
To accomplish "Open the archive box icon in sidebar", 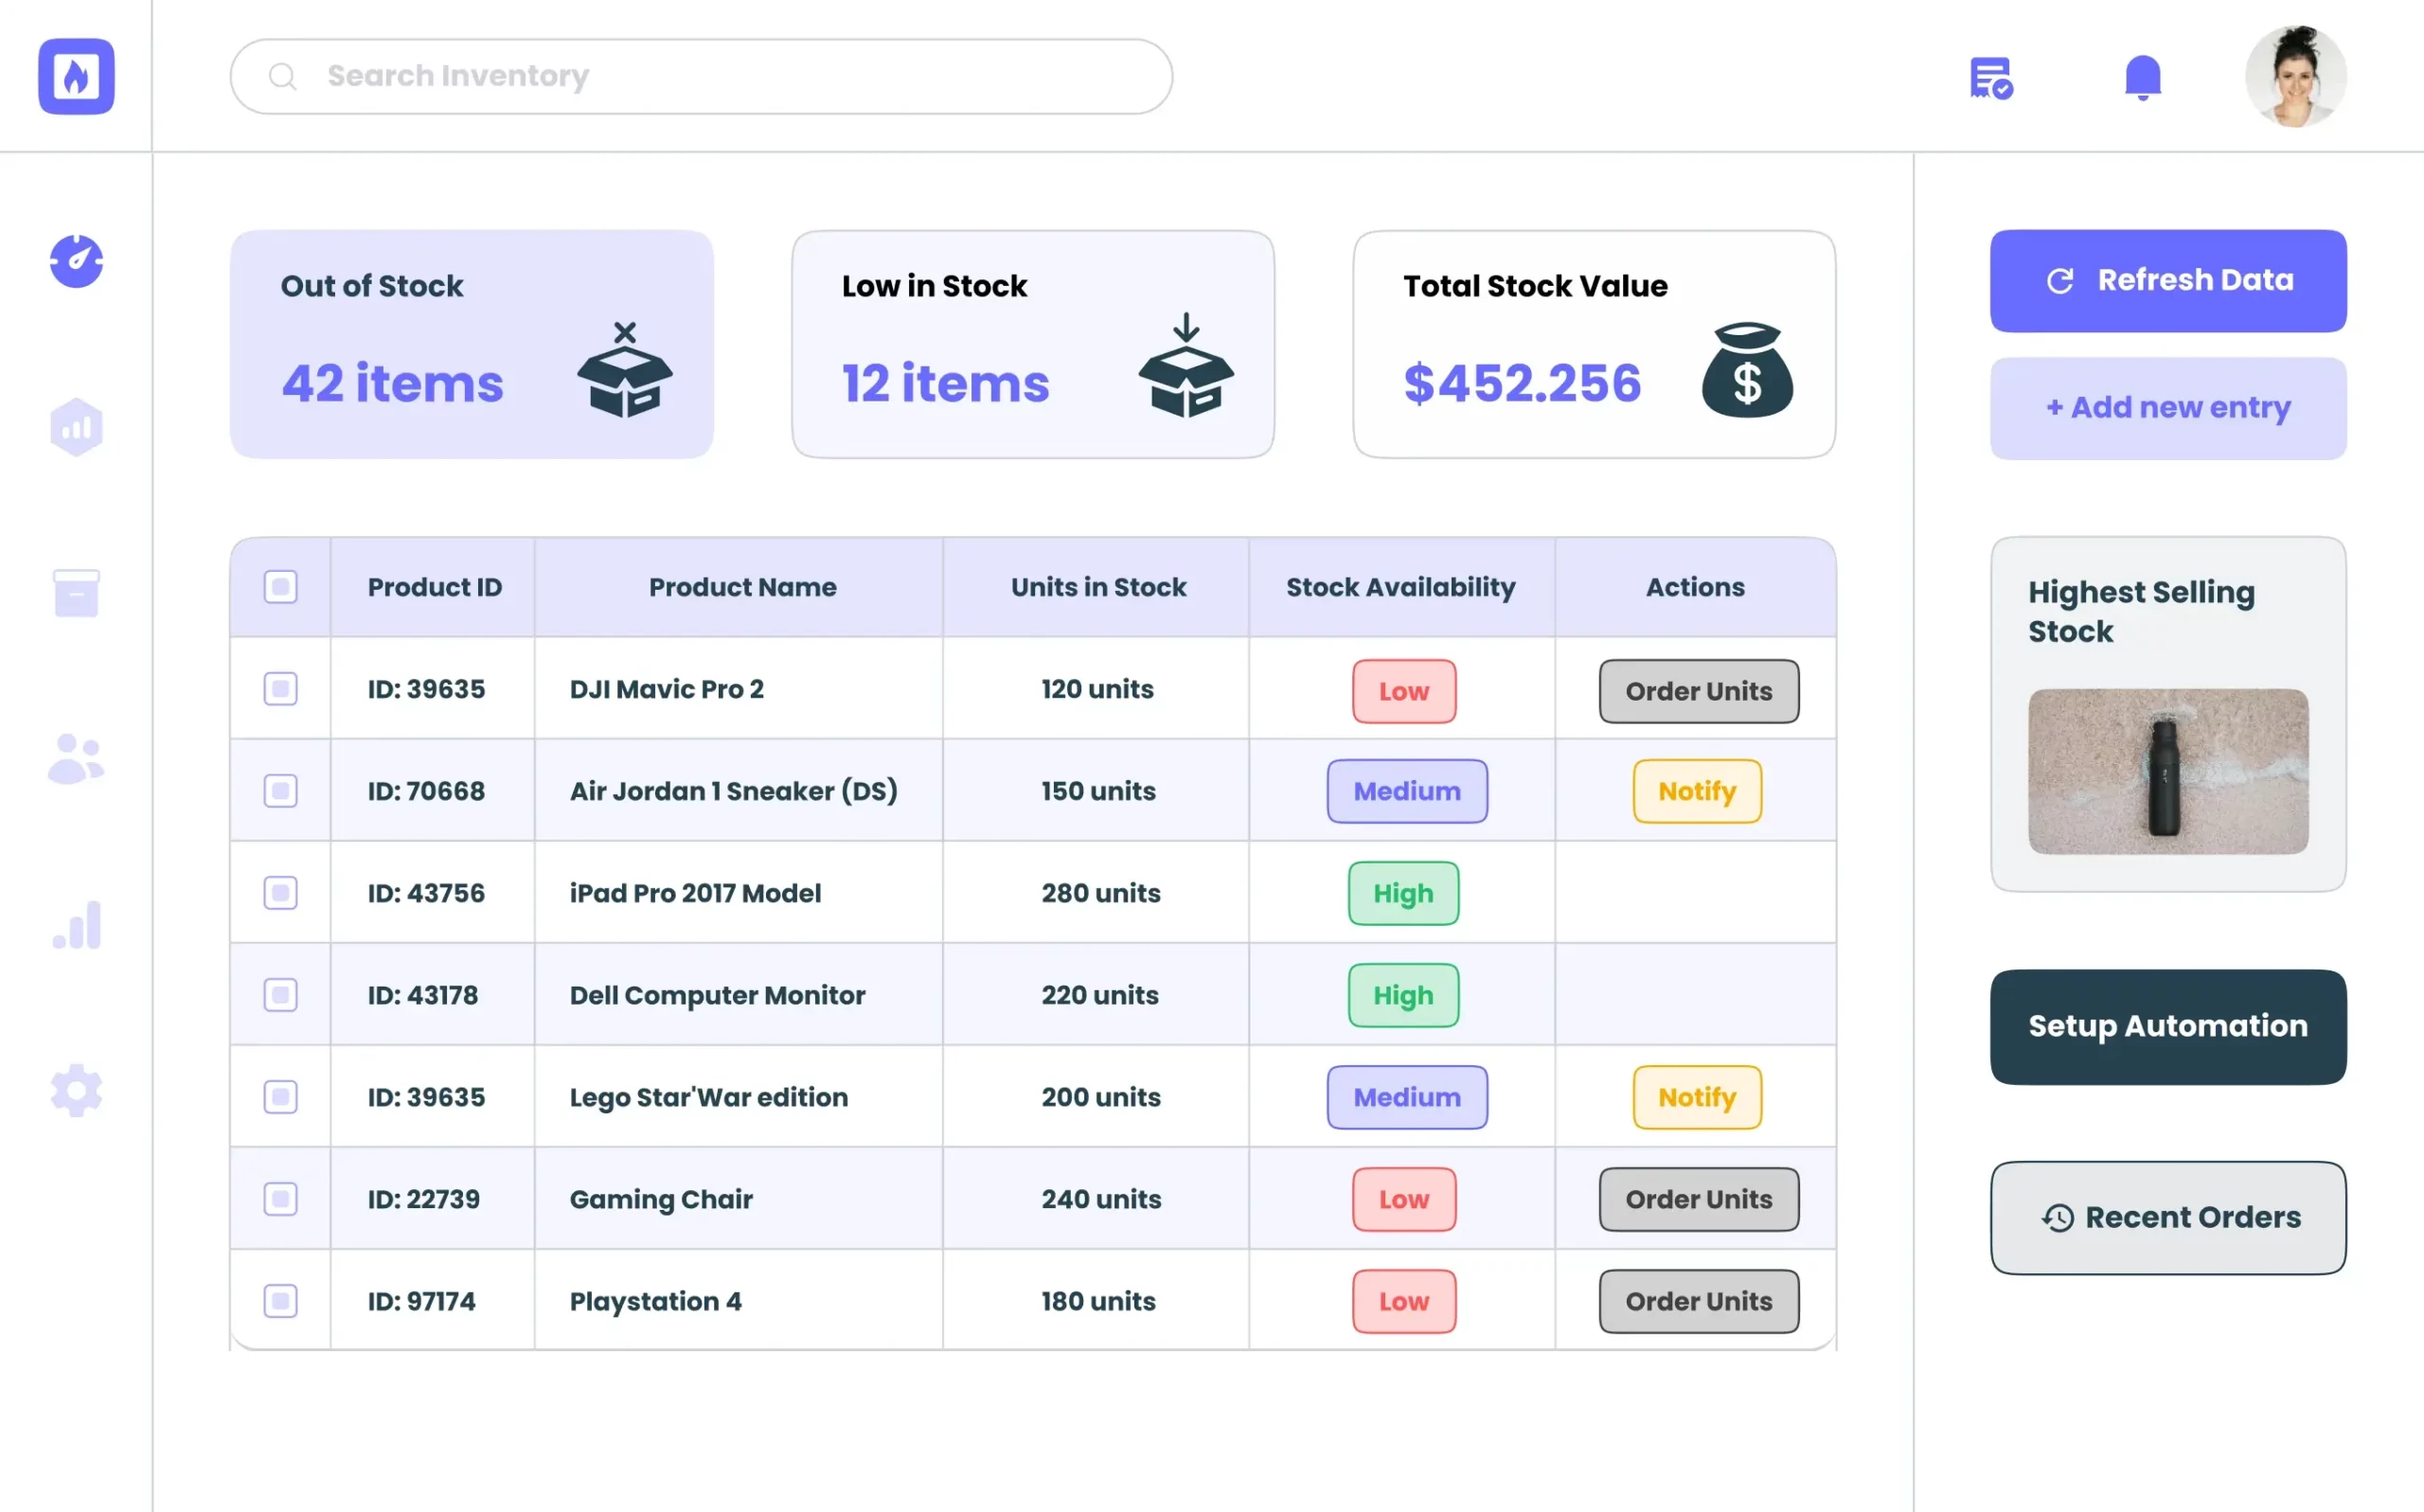I will coord(76,593).
